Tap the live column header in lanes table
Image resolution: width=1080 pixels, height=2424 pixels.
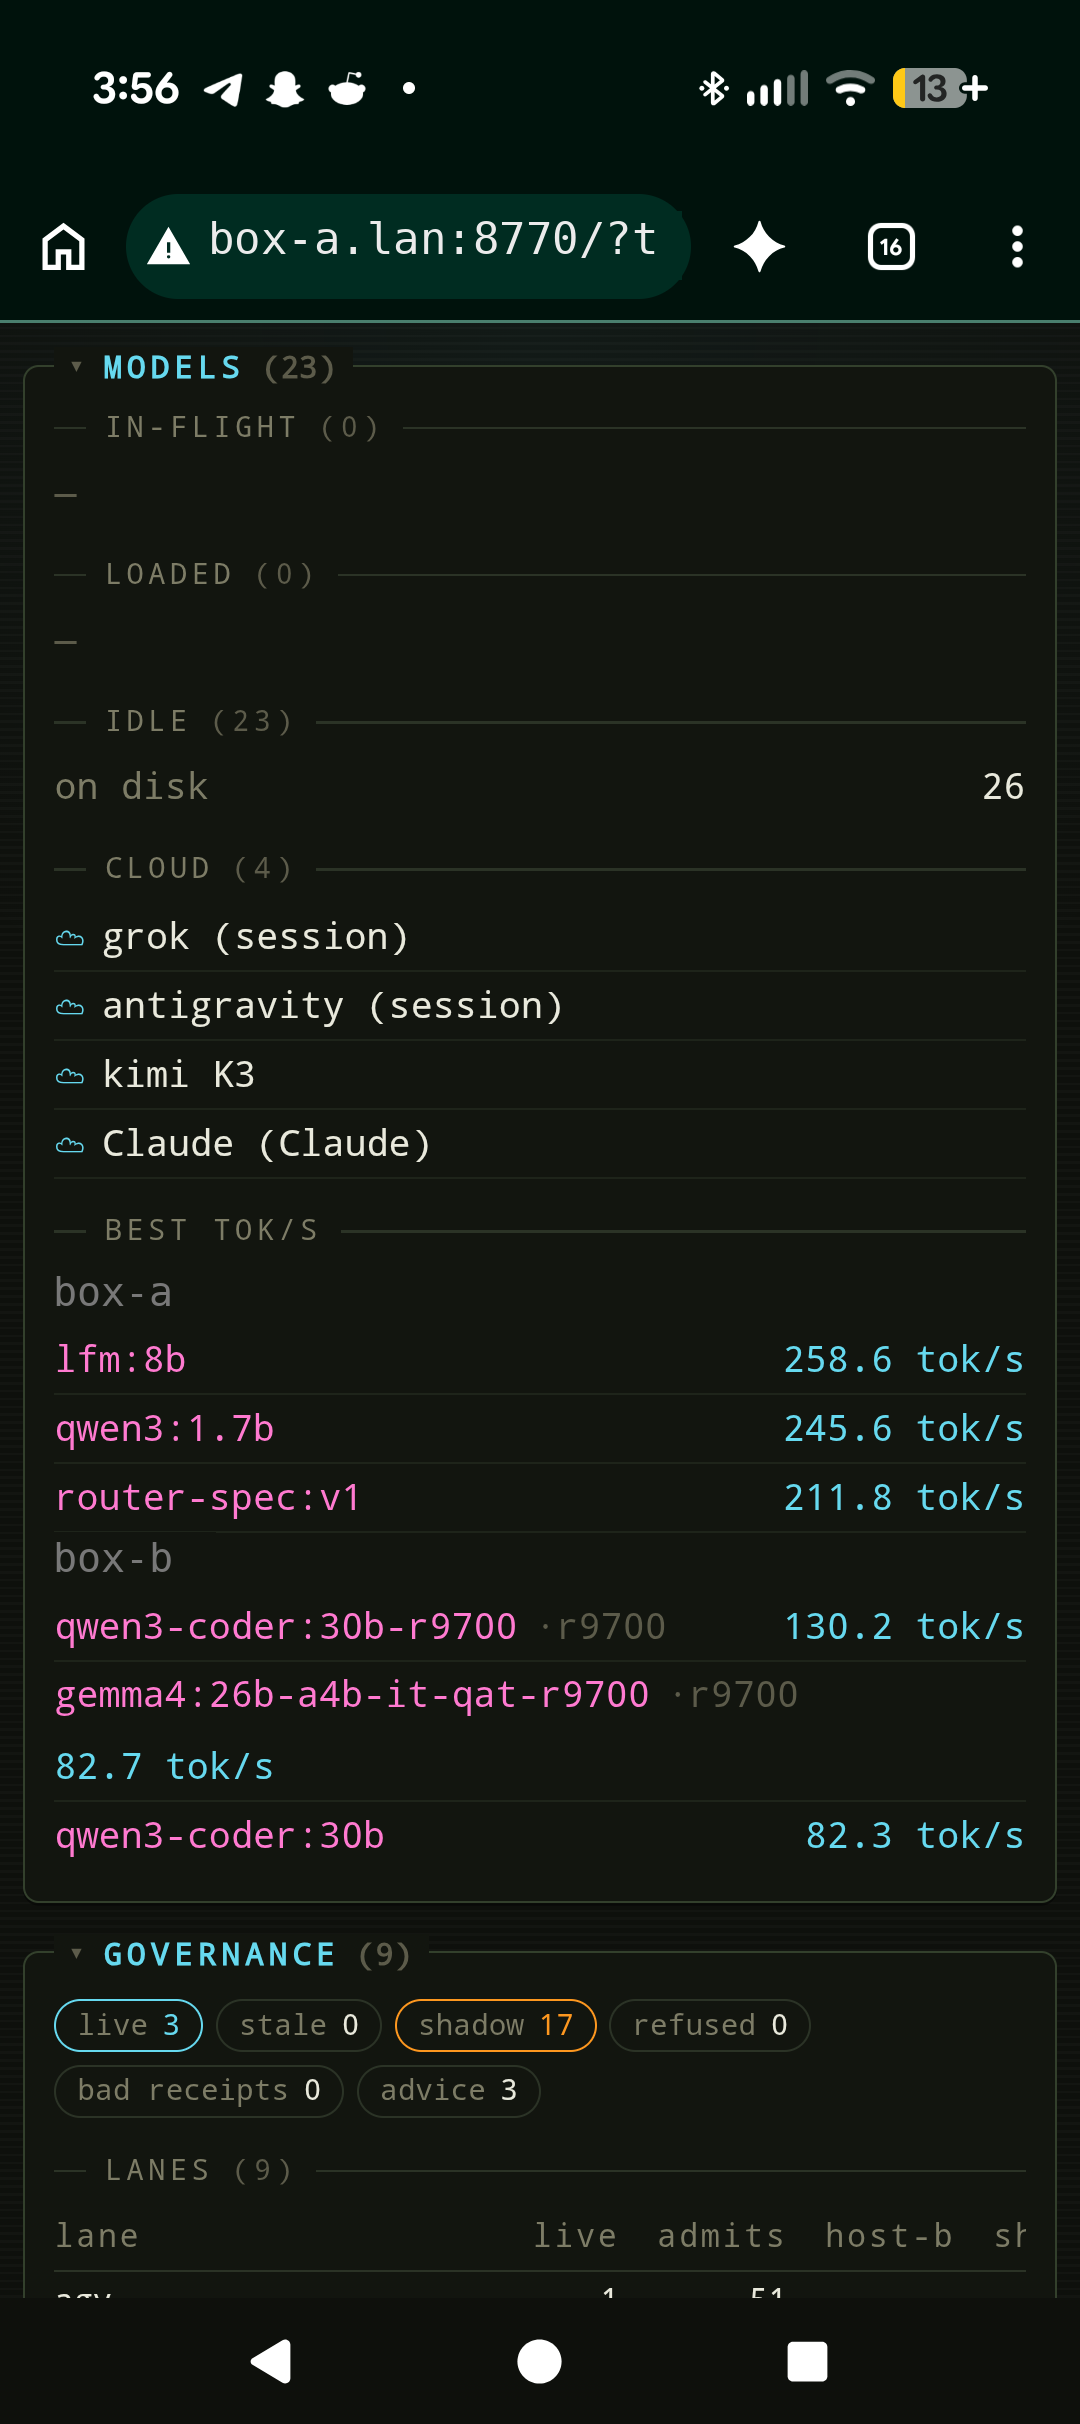point(575,2236)
